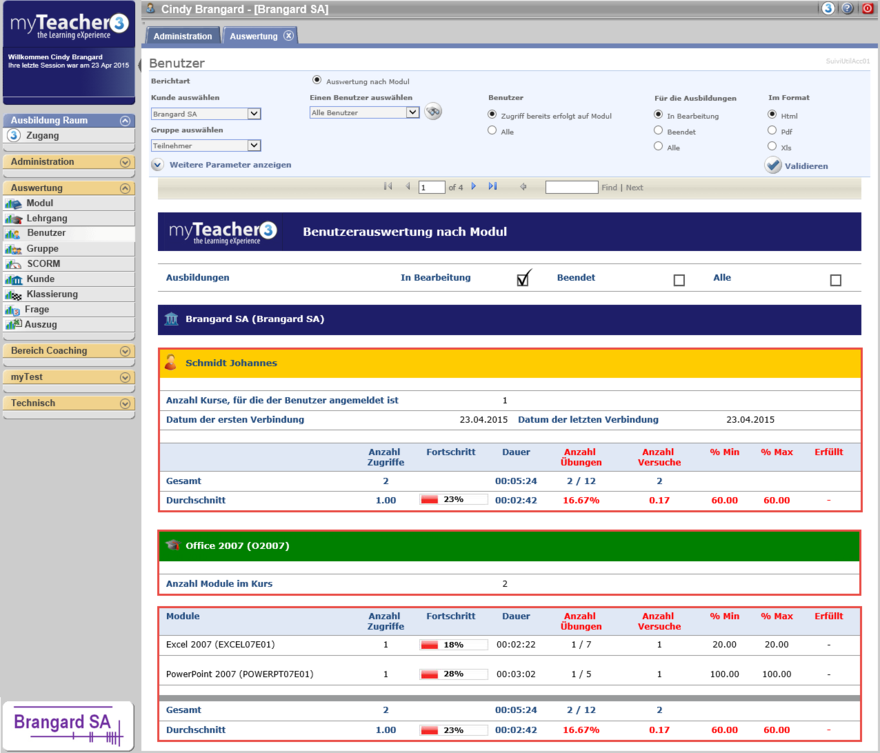Open the Modul report icon in sidebar
880x753 pixels.
(14, 204)
